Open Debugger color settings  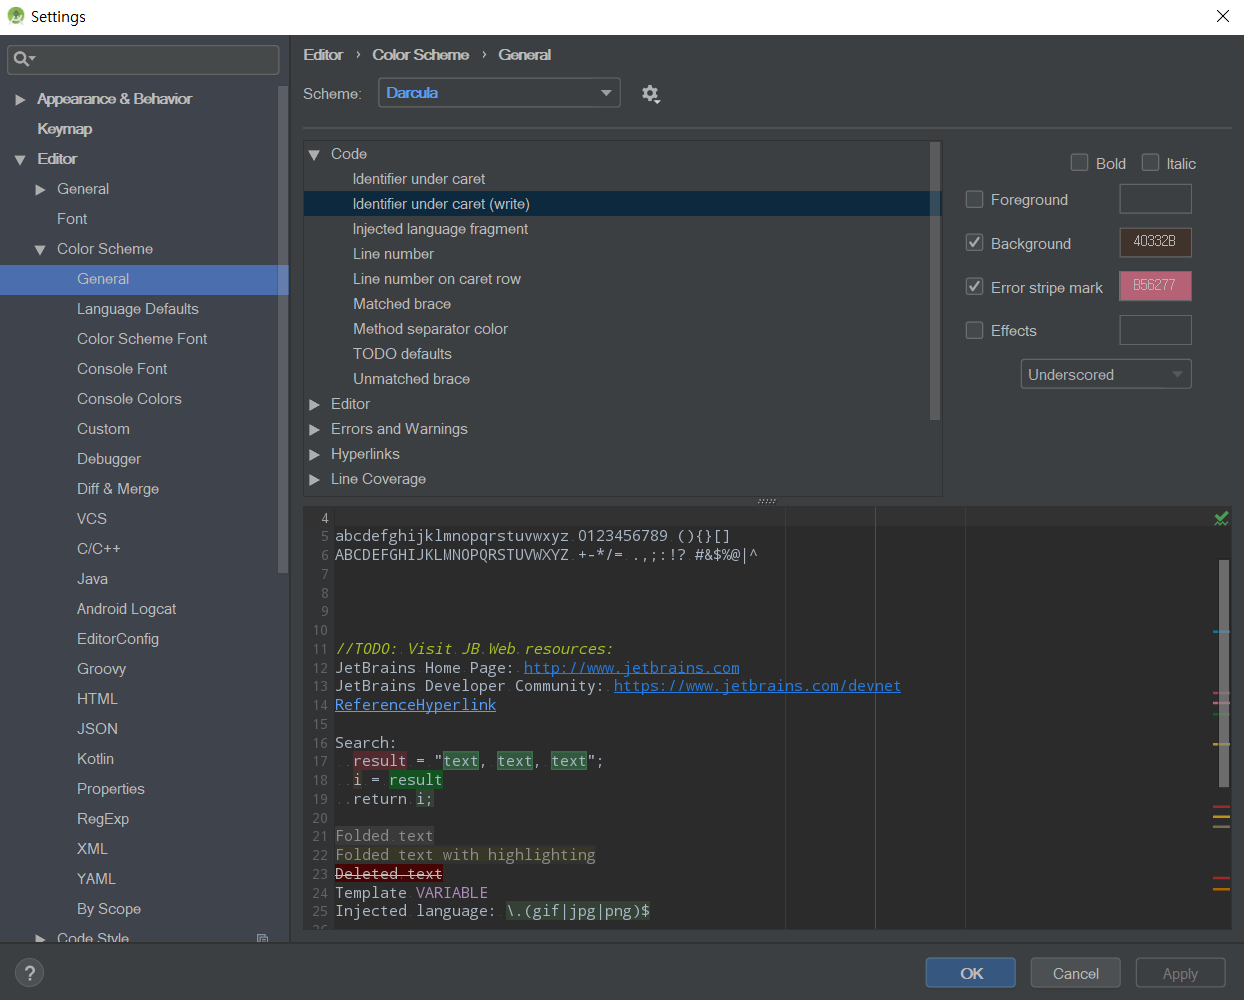point(109,459)
